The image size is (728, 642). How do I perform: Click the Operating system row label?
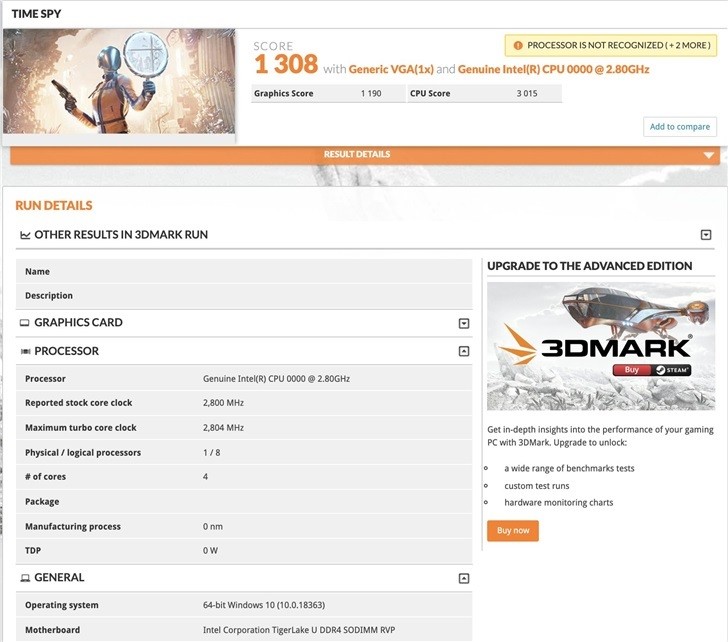pos(62,605)
